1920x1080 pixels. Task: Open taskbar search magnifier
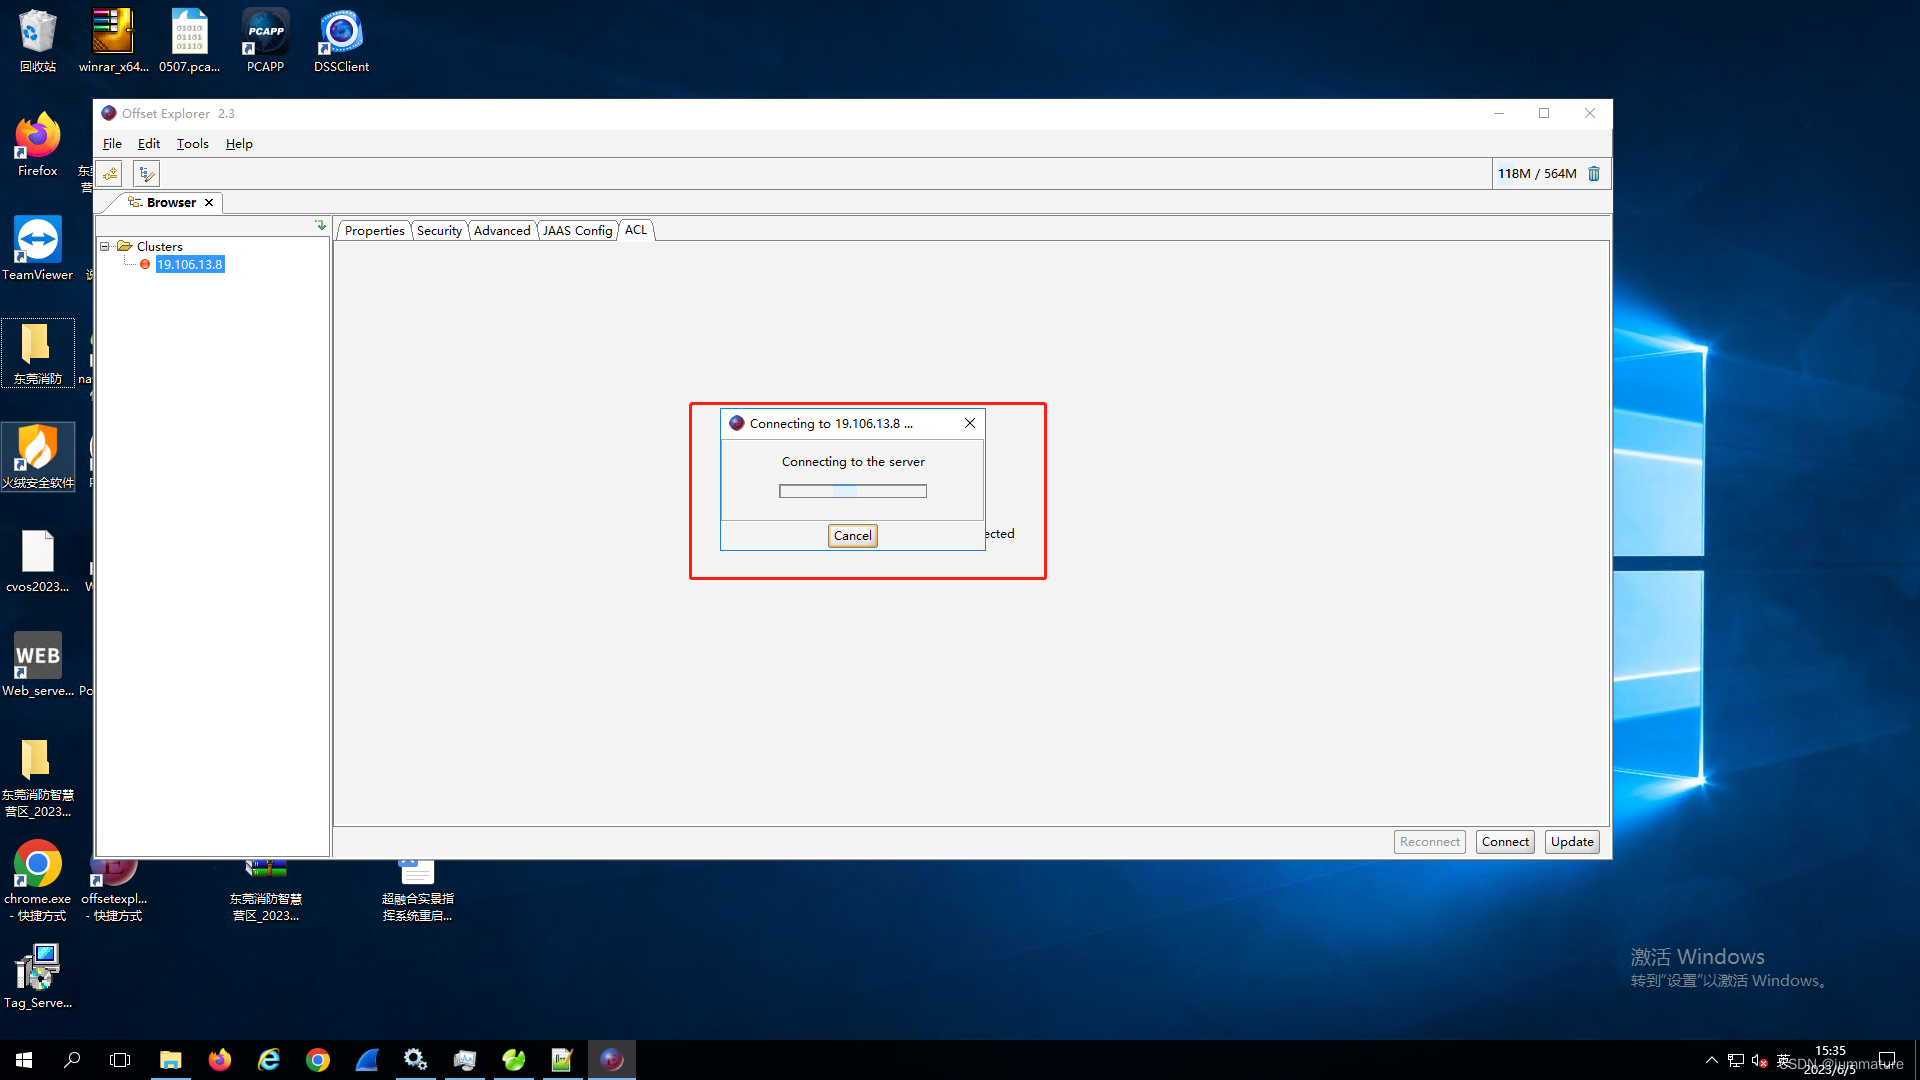click(72, 1060)
